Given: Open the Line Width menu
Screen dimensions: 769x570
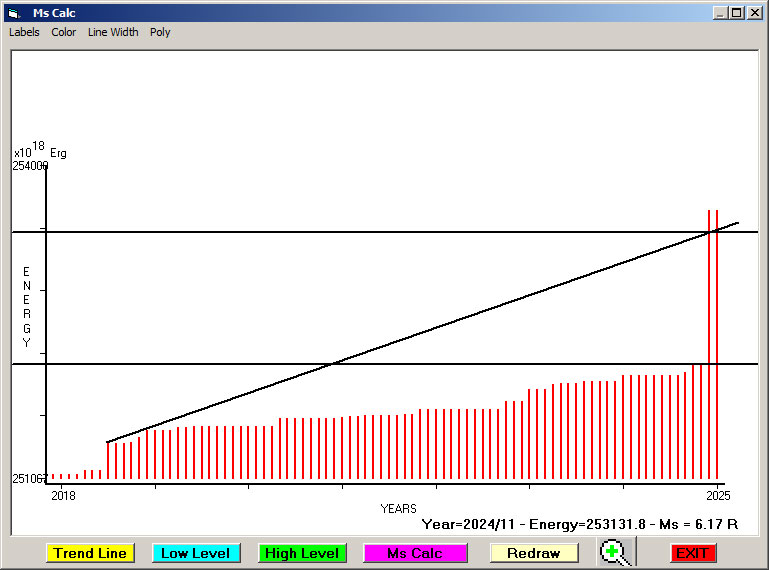Looking at the screenshot, I should click(113, 32).
